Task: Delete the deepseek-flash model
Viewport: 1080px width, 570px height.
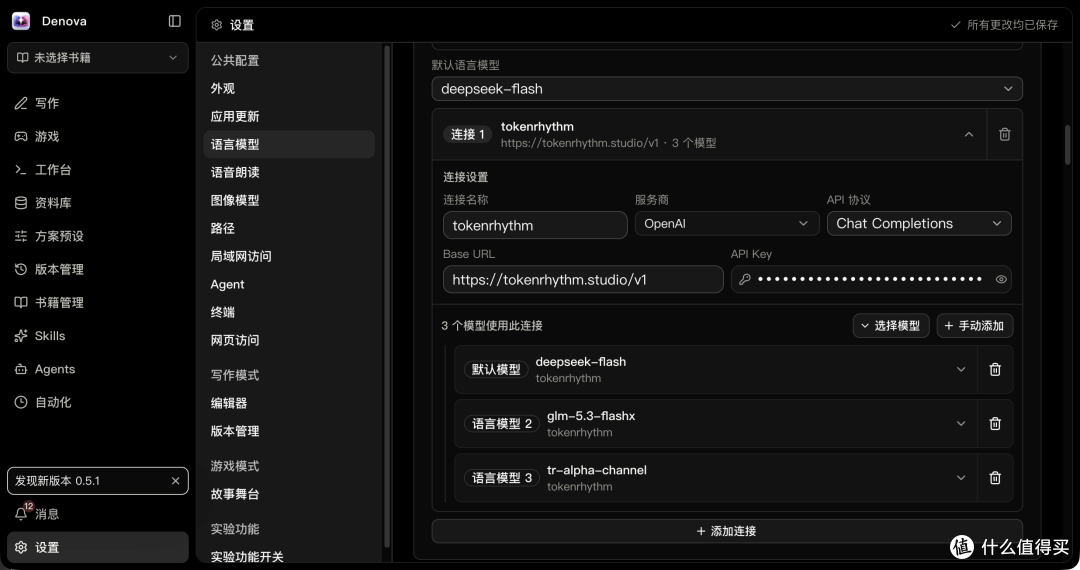Action: pyautogui.click(x=995, y=370)
